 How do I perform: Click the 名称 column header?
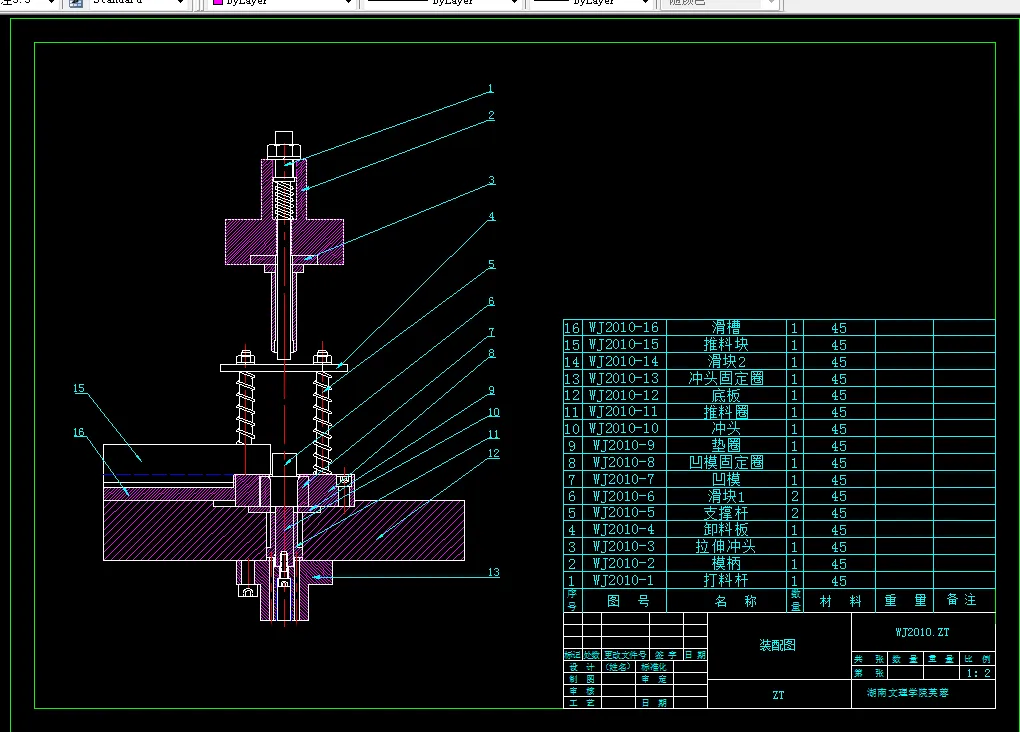click(x=735, y=601)
